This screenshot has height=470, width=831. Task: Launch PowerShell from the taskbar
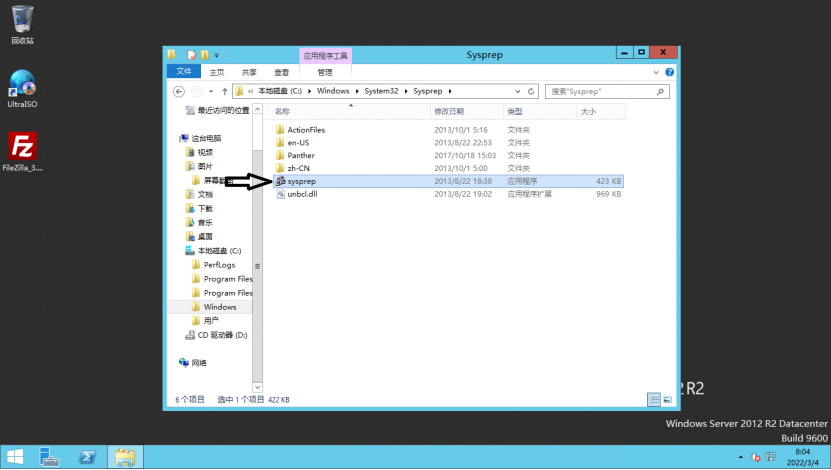87,457
